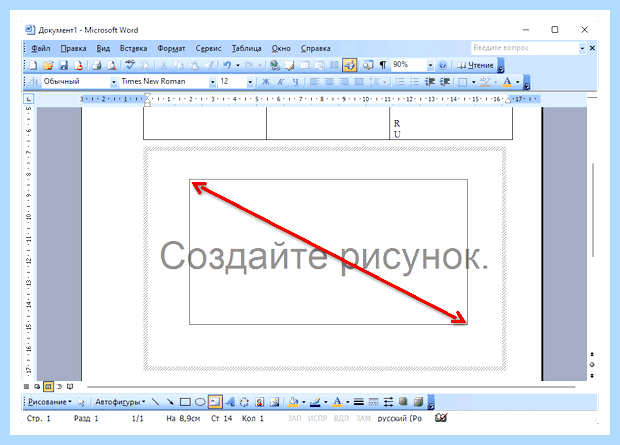Select the Oval drawing tool

point(200,402)
